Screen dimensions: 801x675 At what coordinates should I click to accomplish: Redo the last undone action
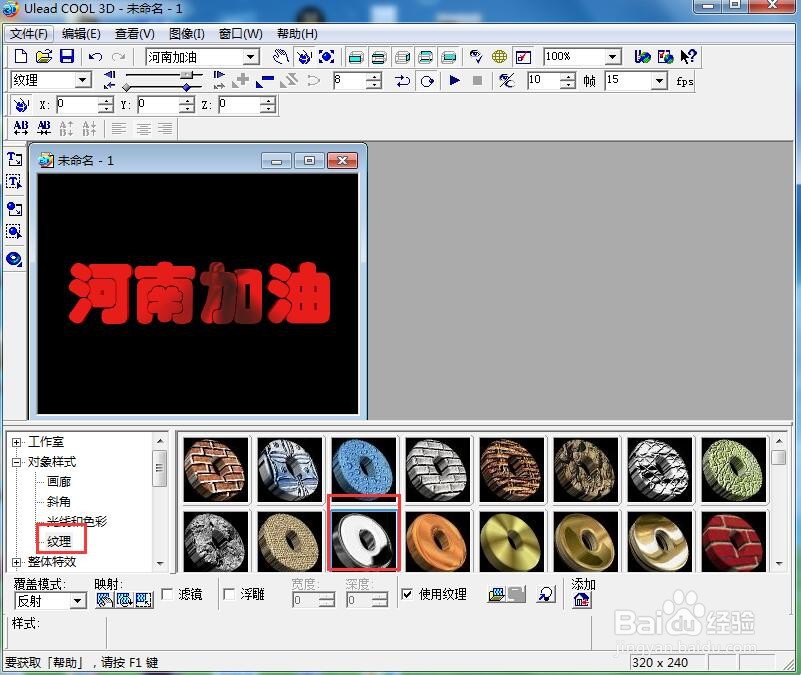[x=119, y=56]
